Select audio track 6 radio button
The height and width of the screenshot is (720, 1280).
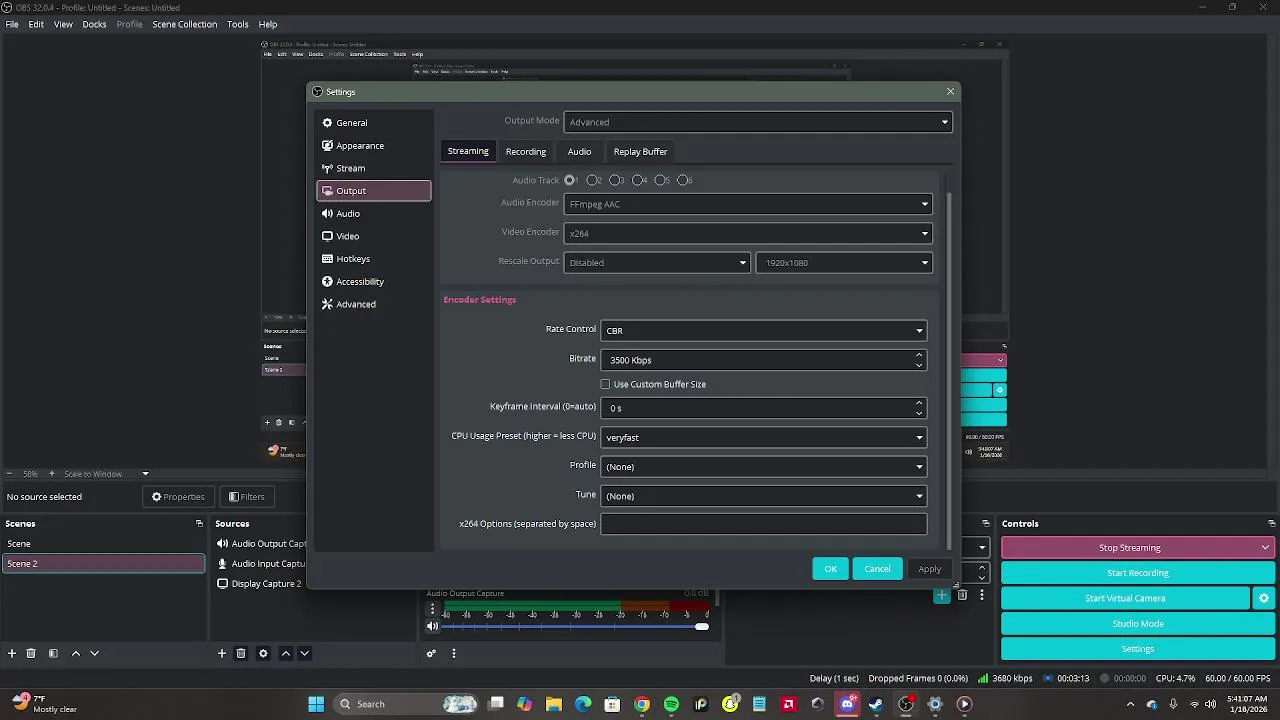pos(683,180)
